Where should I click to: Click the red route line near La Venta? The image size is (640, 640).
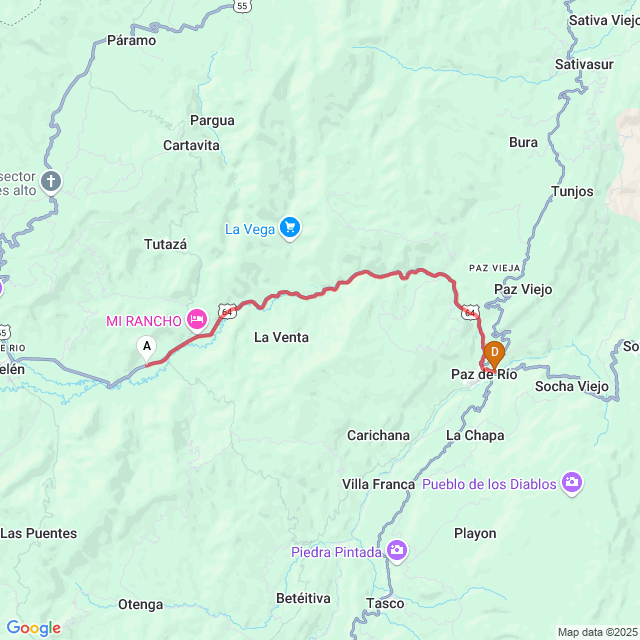[x=286, y=293]
